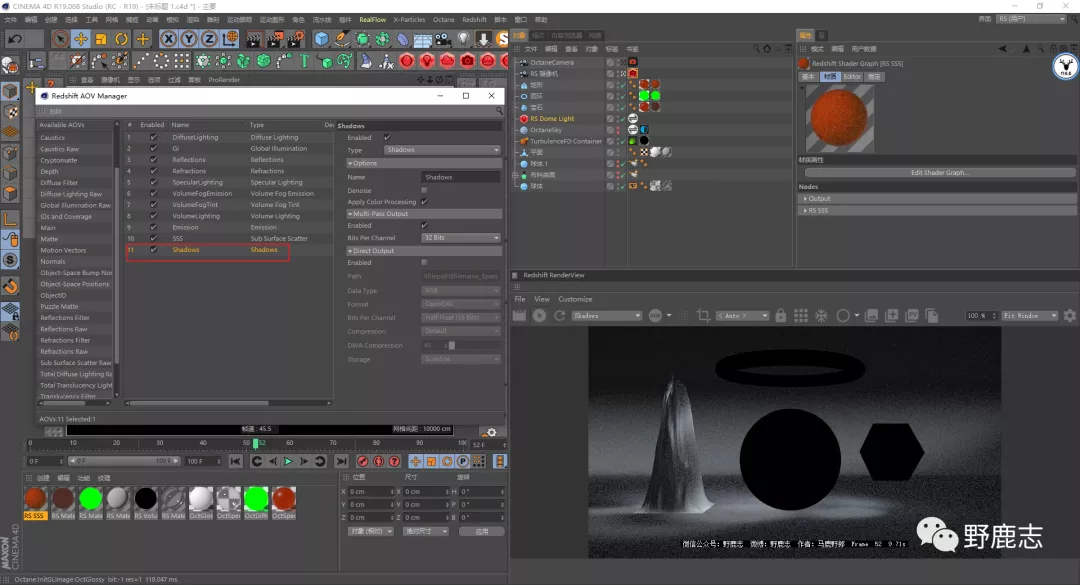
Task: Select the green RS Material swatch in material manager
Action: (91, 498)
